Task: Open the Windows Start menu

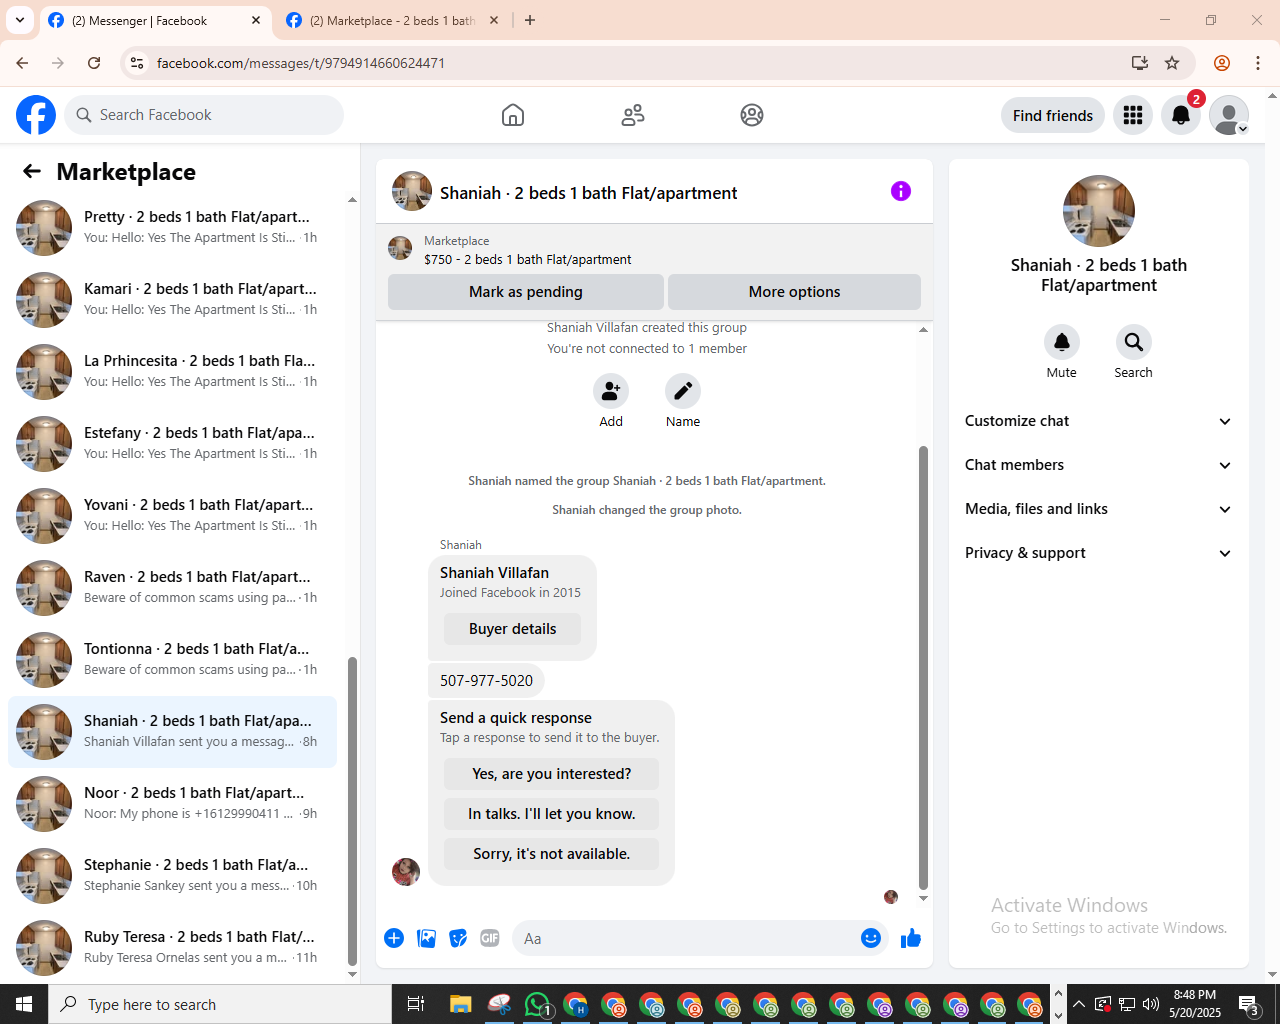Action: click(24, 1004)
